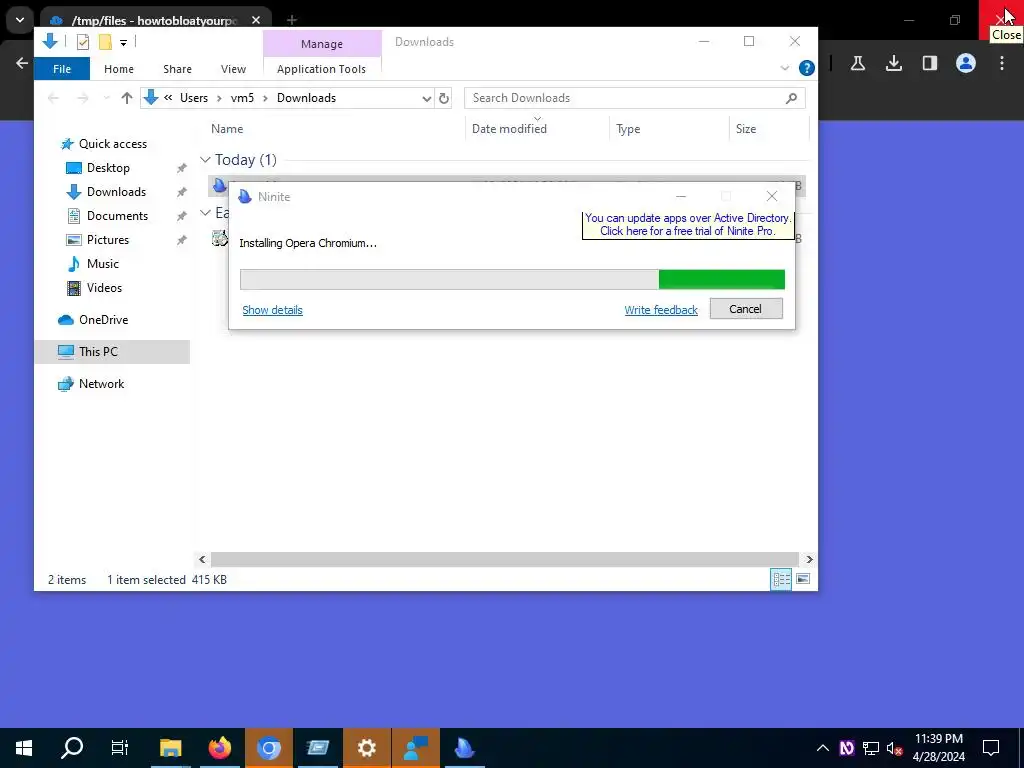The width and height of the screenshot is (1024, 768).
Task: Sort by the Type column
Action: pos(628,129)
